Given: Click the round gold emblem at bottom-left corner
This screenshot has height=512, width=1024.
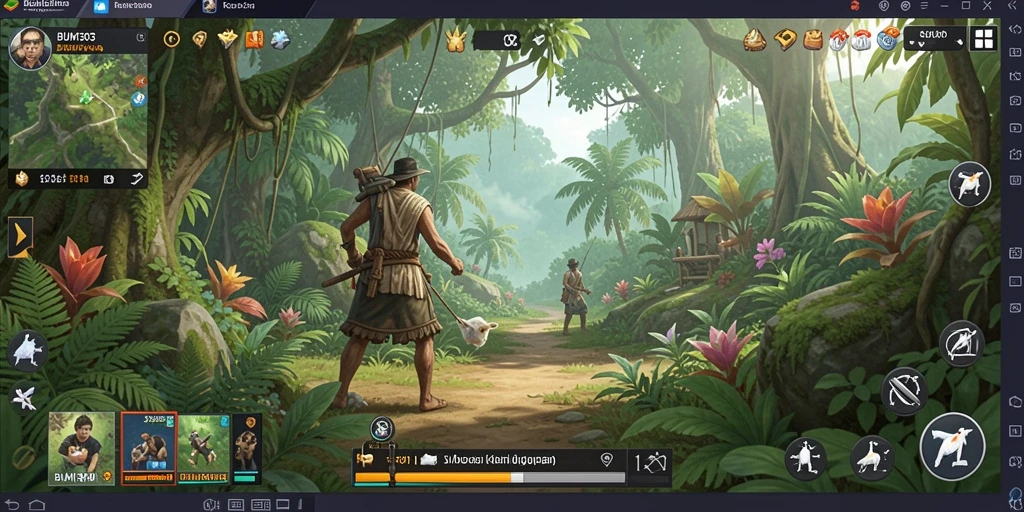Looking at the screenshot, I should [x=23, y=456].
